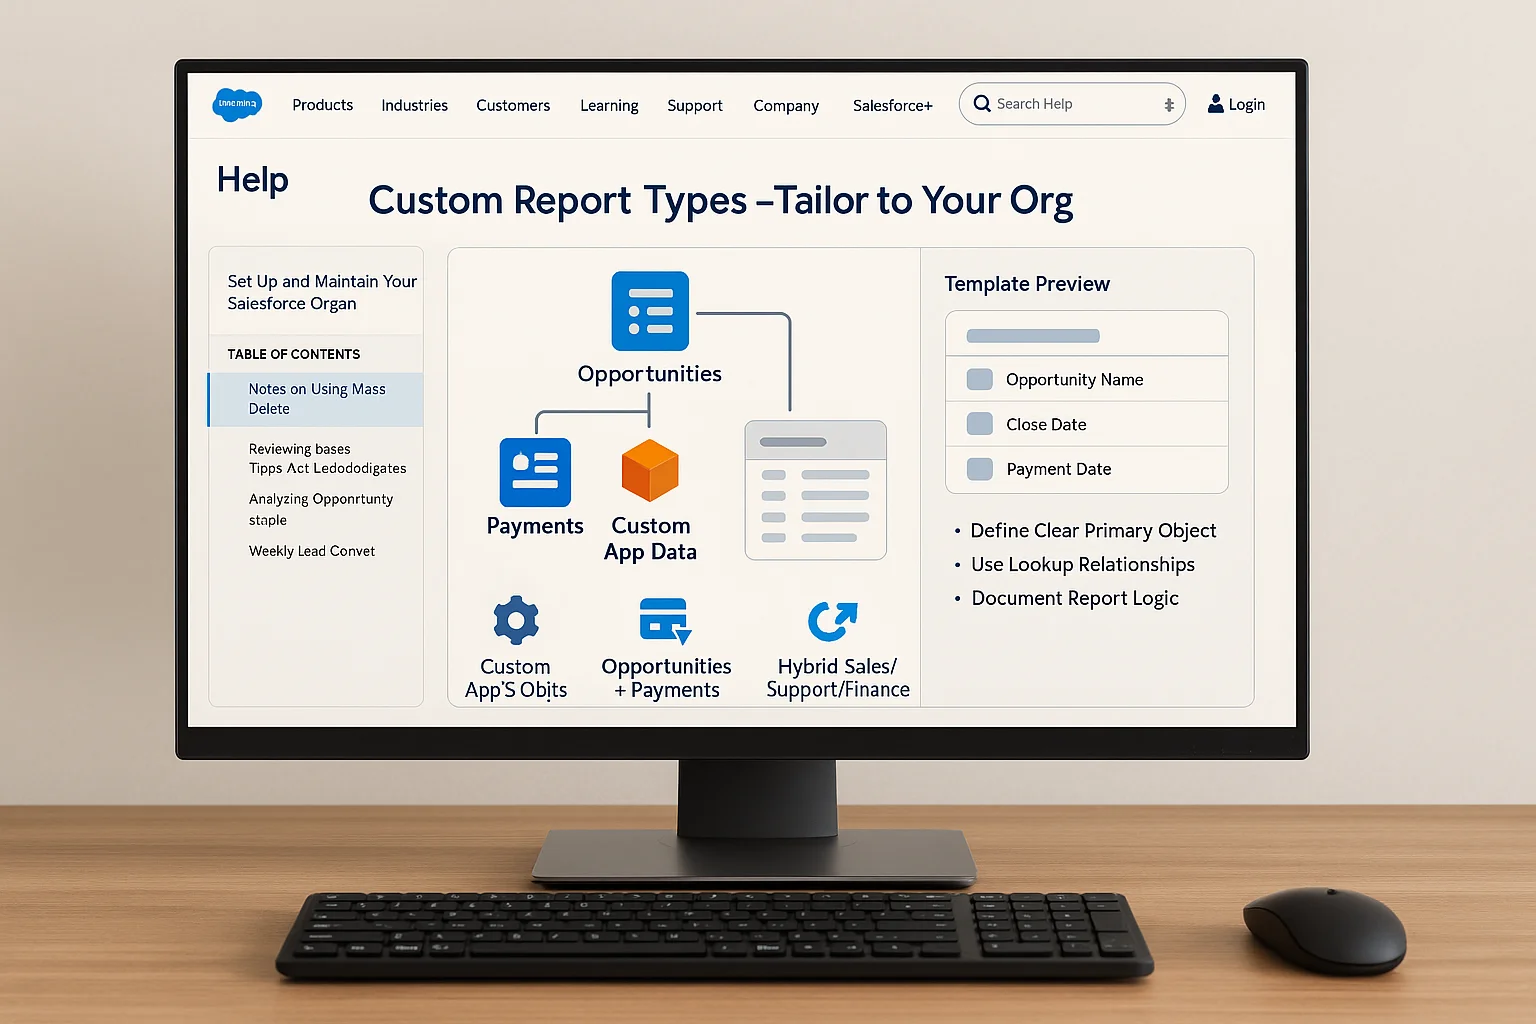Click the Login user profile icon
The height and width of the screenshot is (1024, 1536).
tap(1215, 104)
